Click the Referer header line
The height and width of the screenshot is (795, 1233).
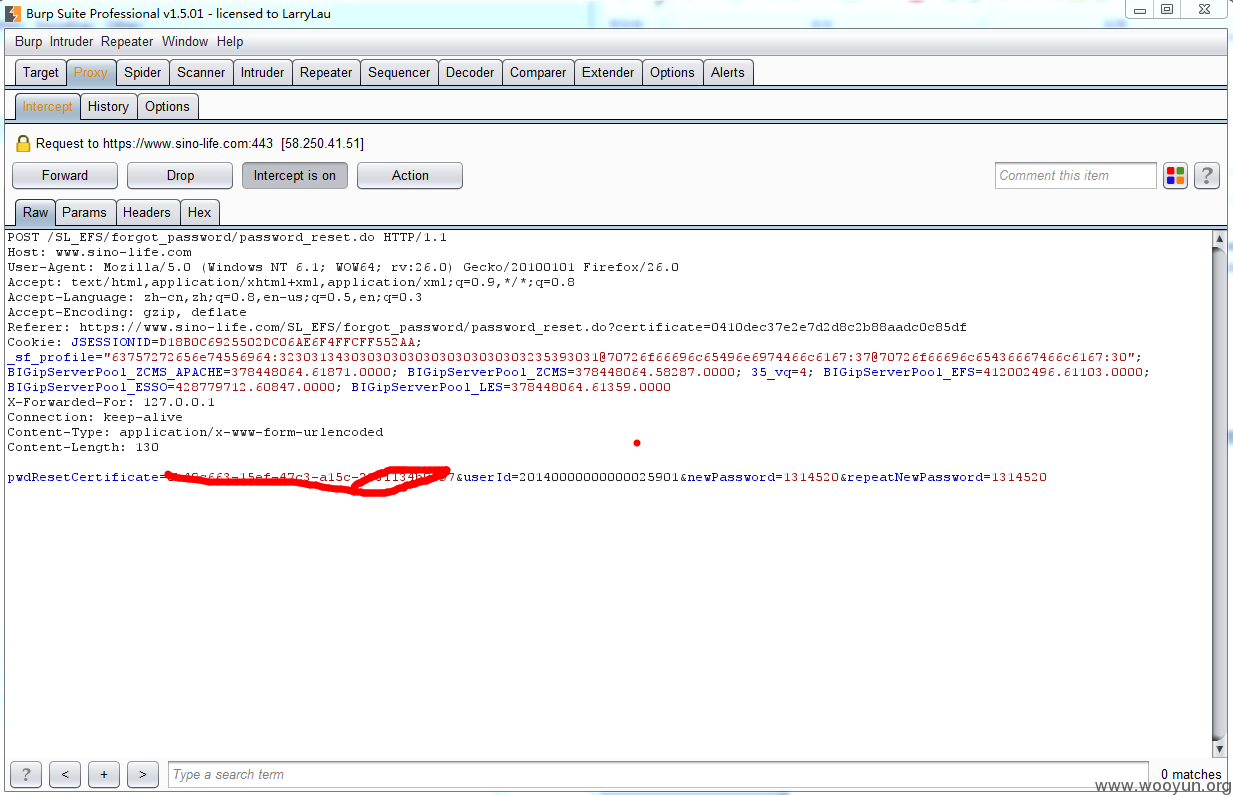pyautogui.click(x=487, y=327)
